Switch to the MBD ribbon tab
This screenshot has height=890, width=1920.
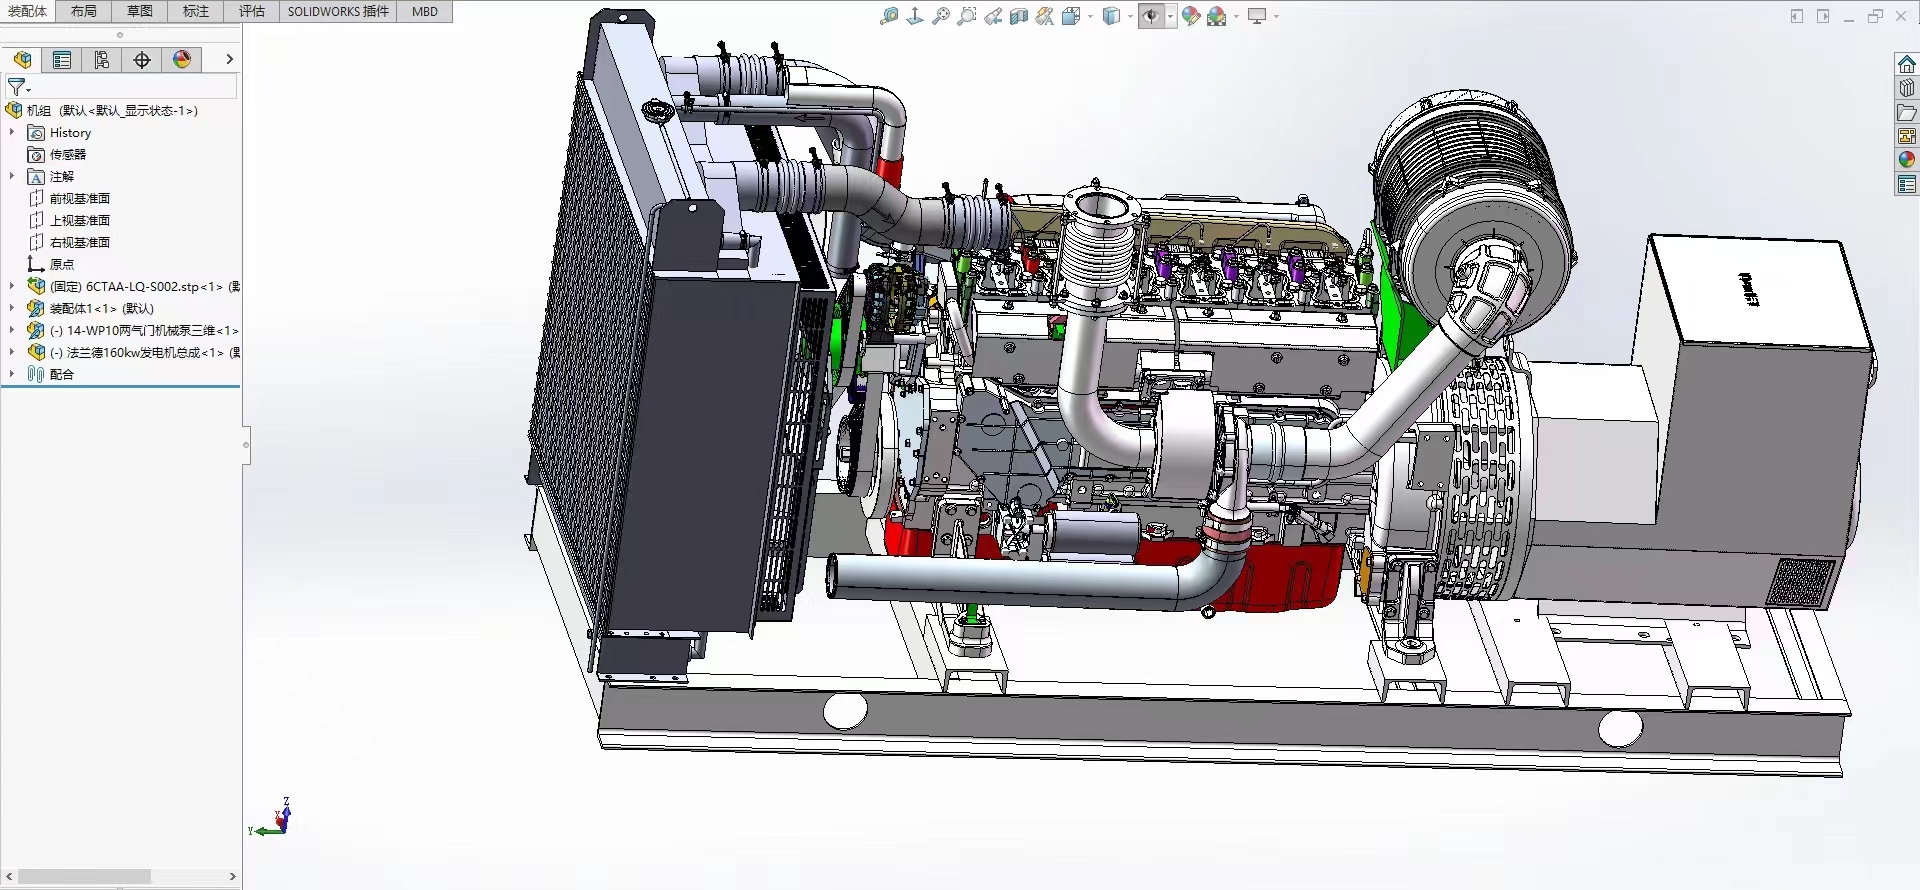[x=425, y=11]
